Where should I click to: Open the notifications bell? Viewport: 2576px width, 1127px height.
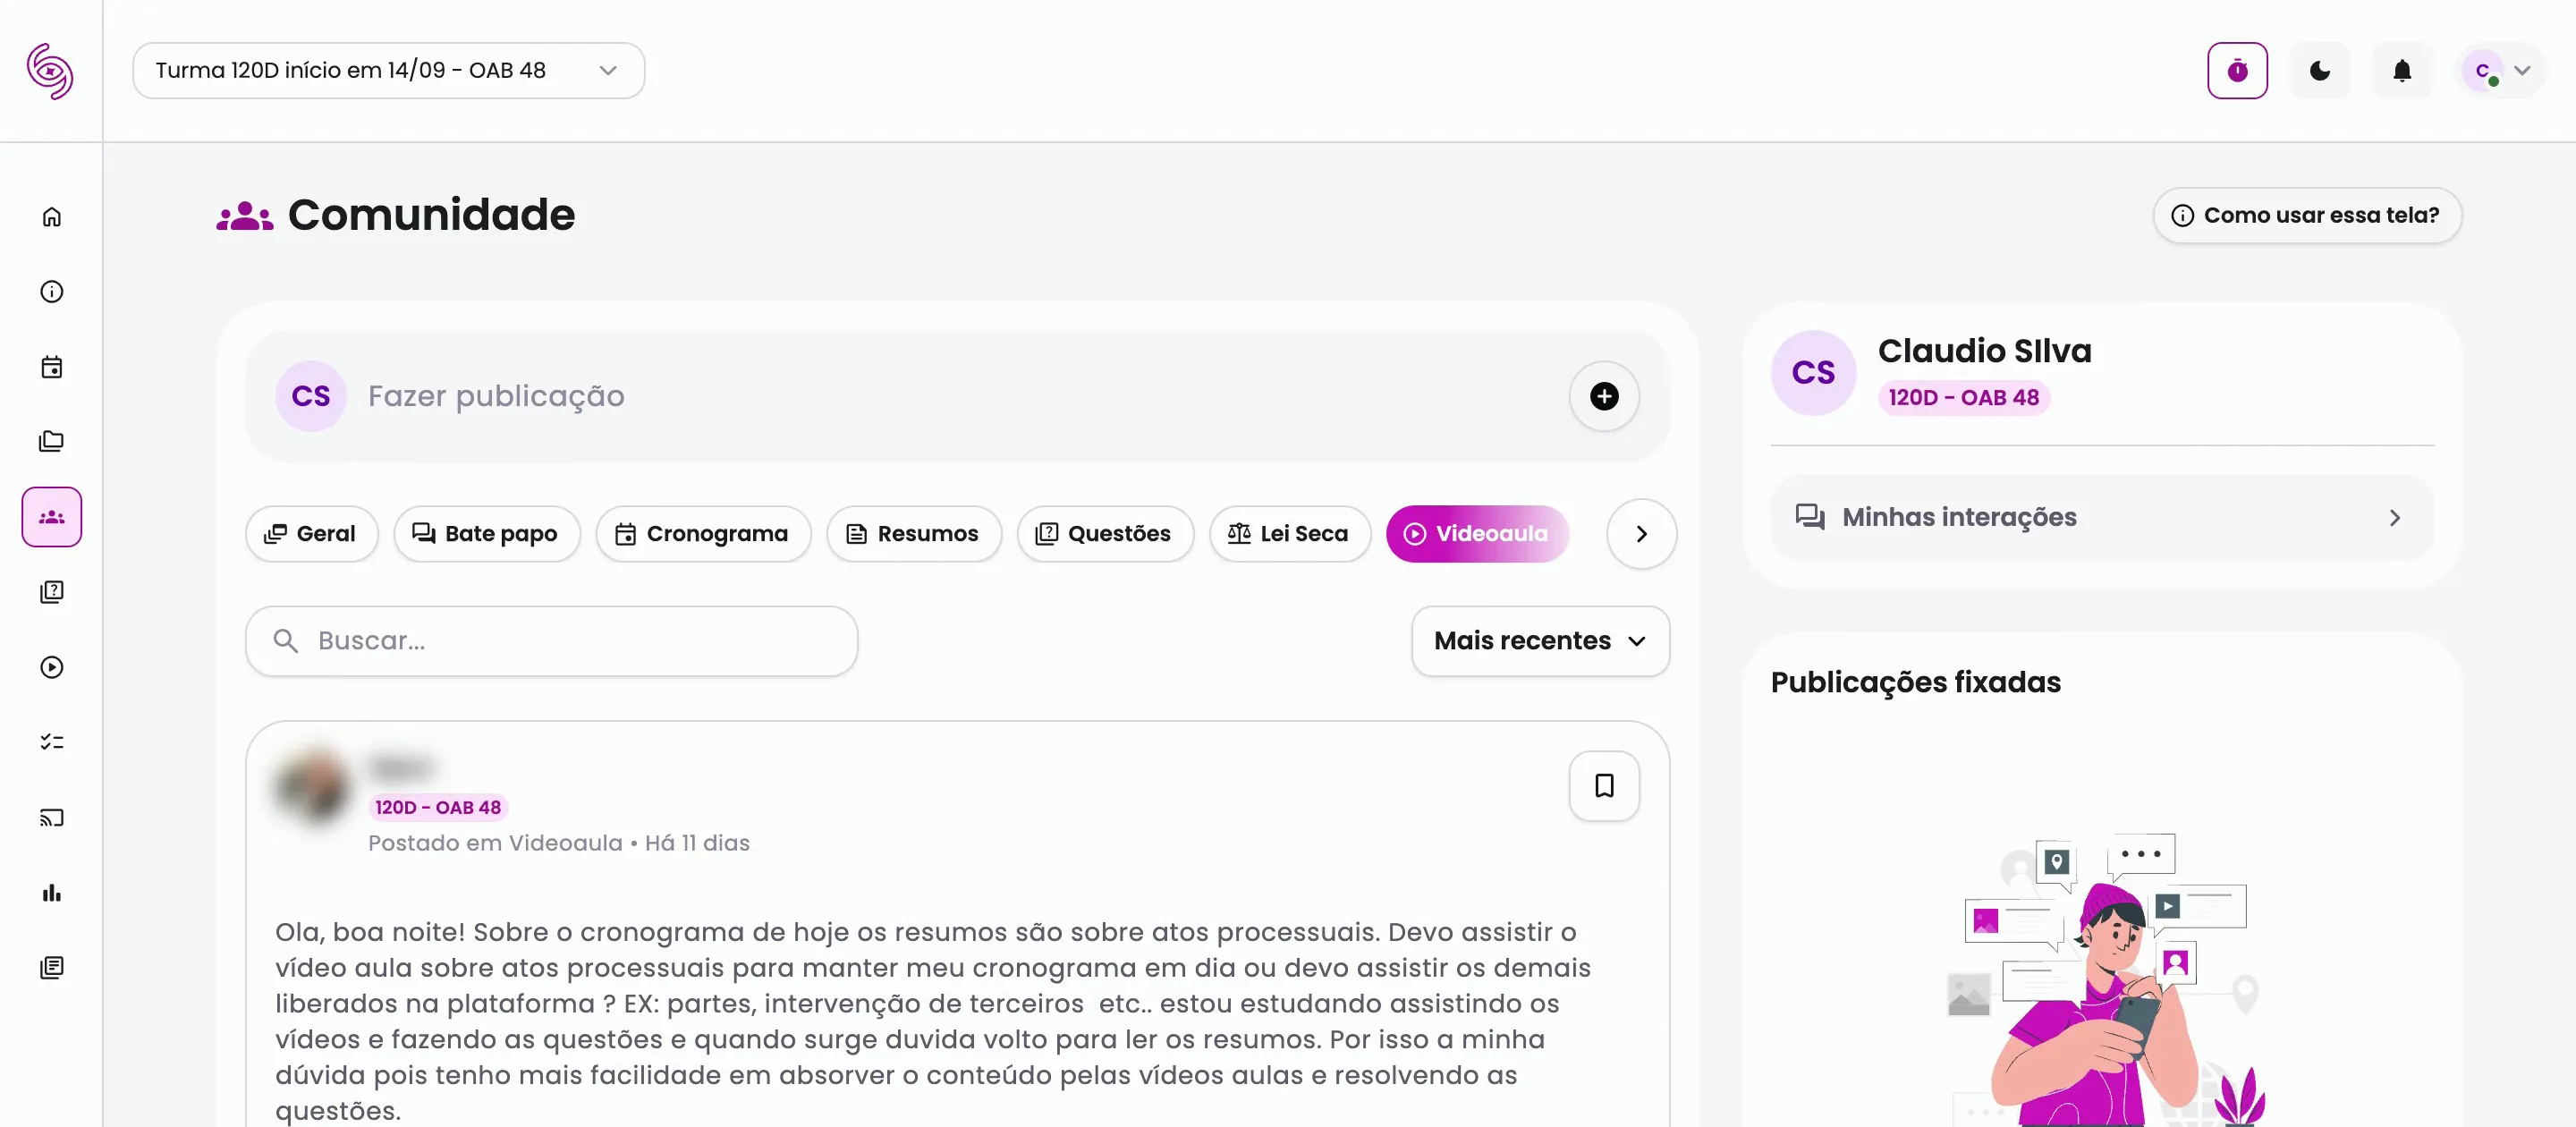2402,70
